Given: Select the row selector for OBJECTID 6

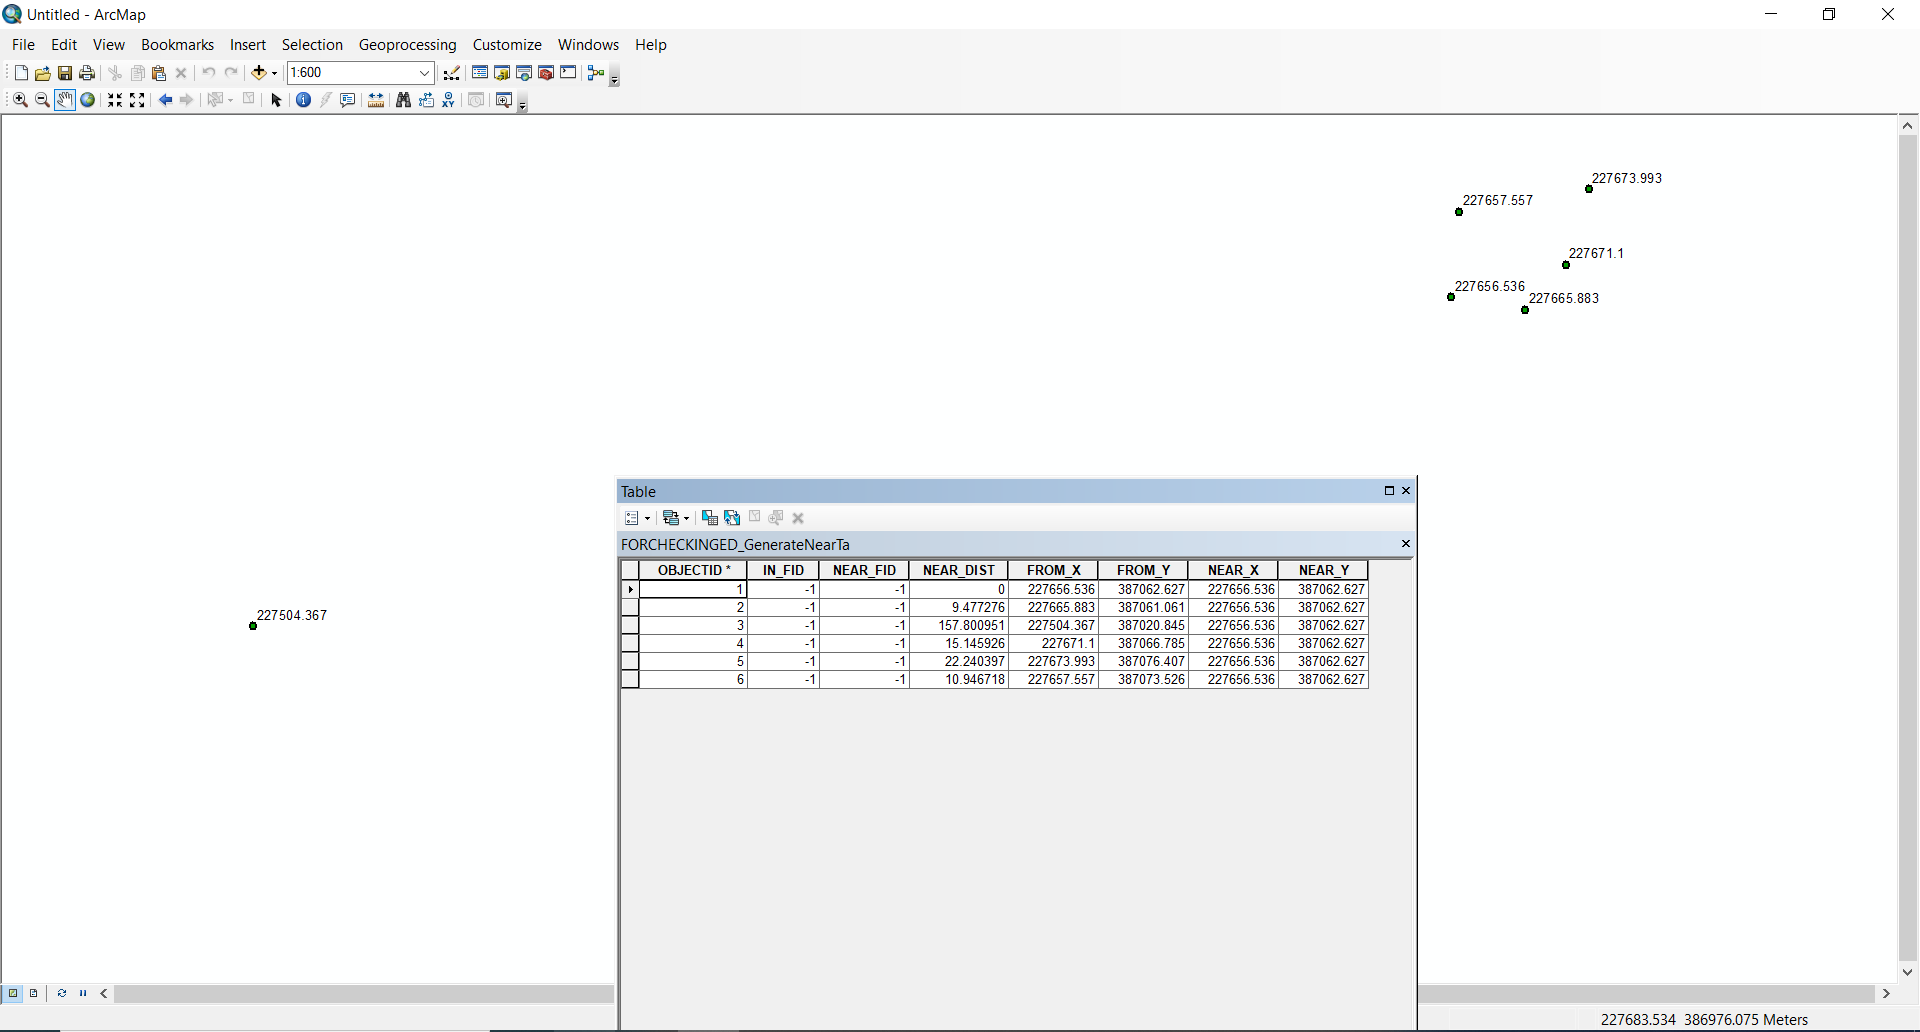Looking at the screenshot, I should click(x=630, y=680).
